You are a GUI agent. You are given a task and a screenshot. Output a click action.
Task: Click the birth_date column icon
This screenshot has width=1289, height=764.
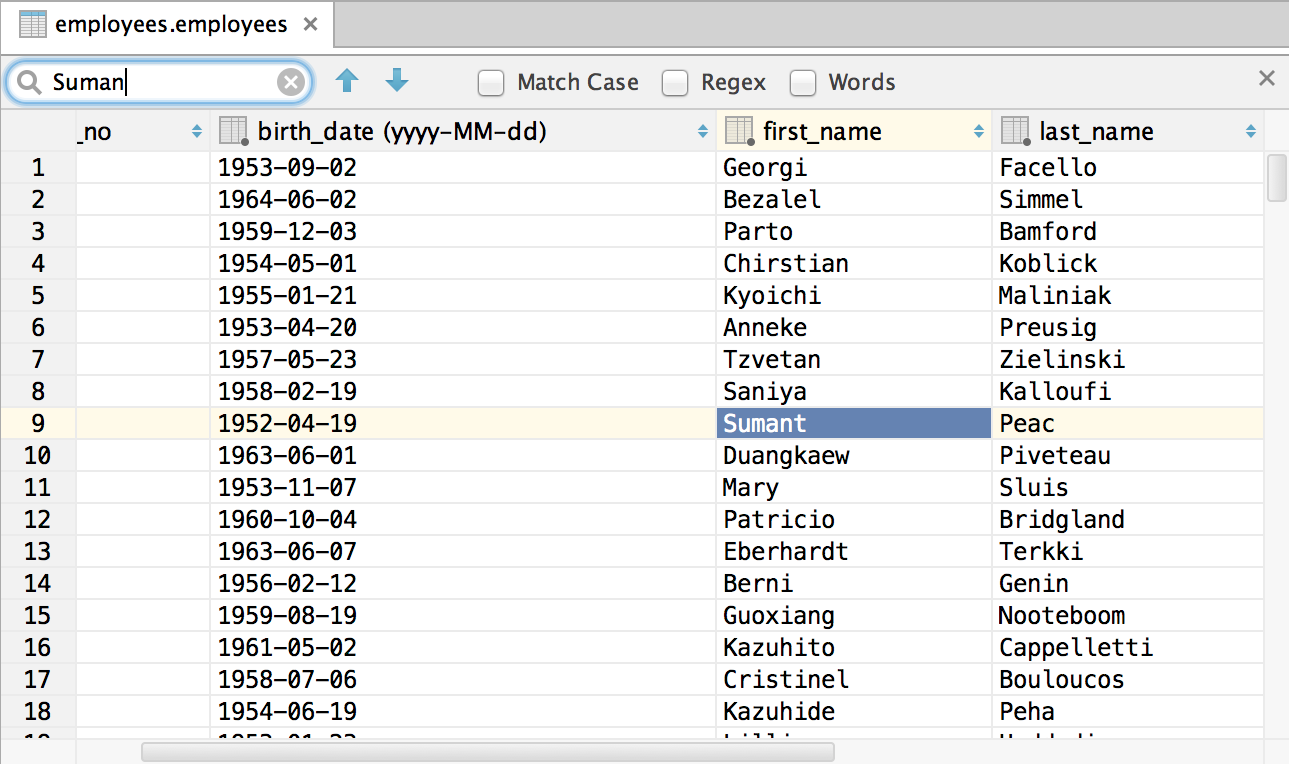click(x=233, y=131)
